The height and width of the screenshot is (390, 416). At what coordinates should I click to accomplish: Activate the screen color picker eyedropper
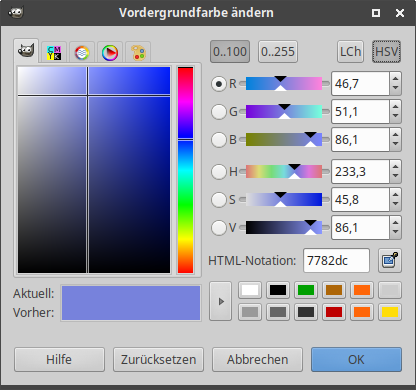[x=390, y=260]
